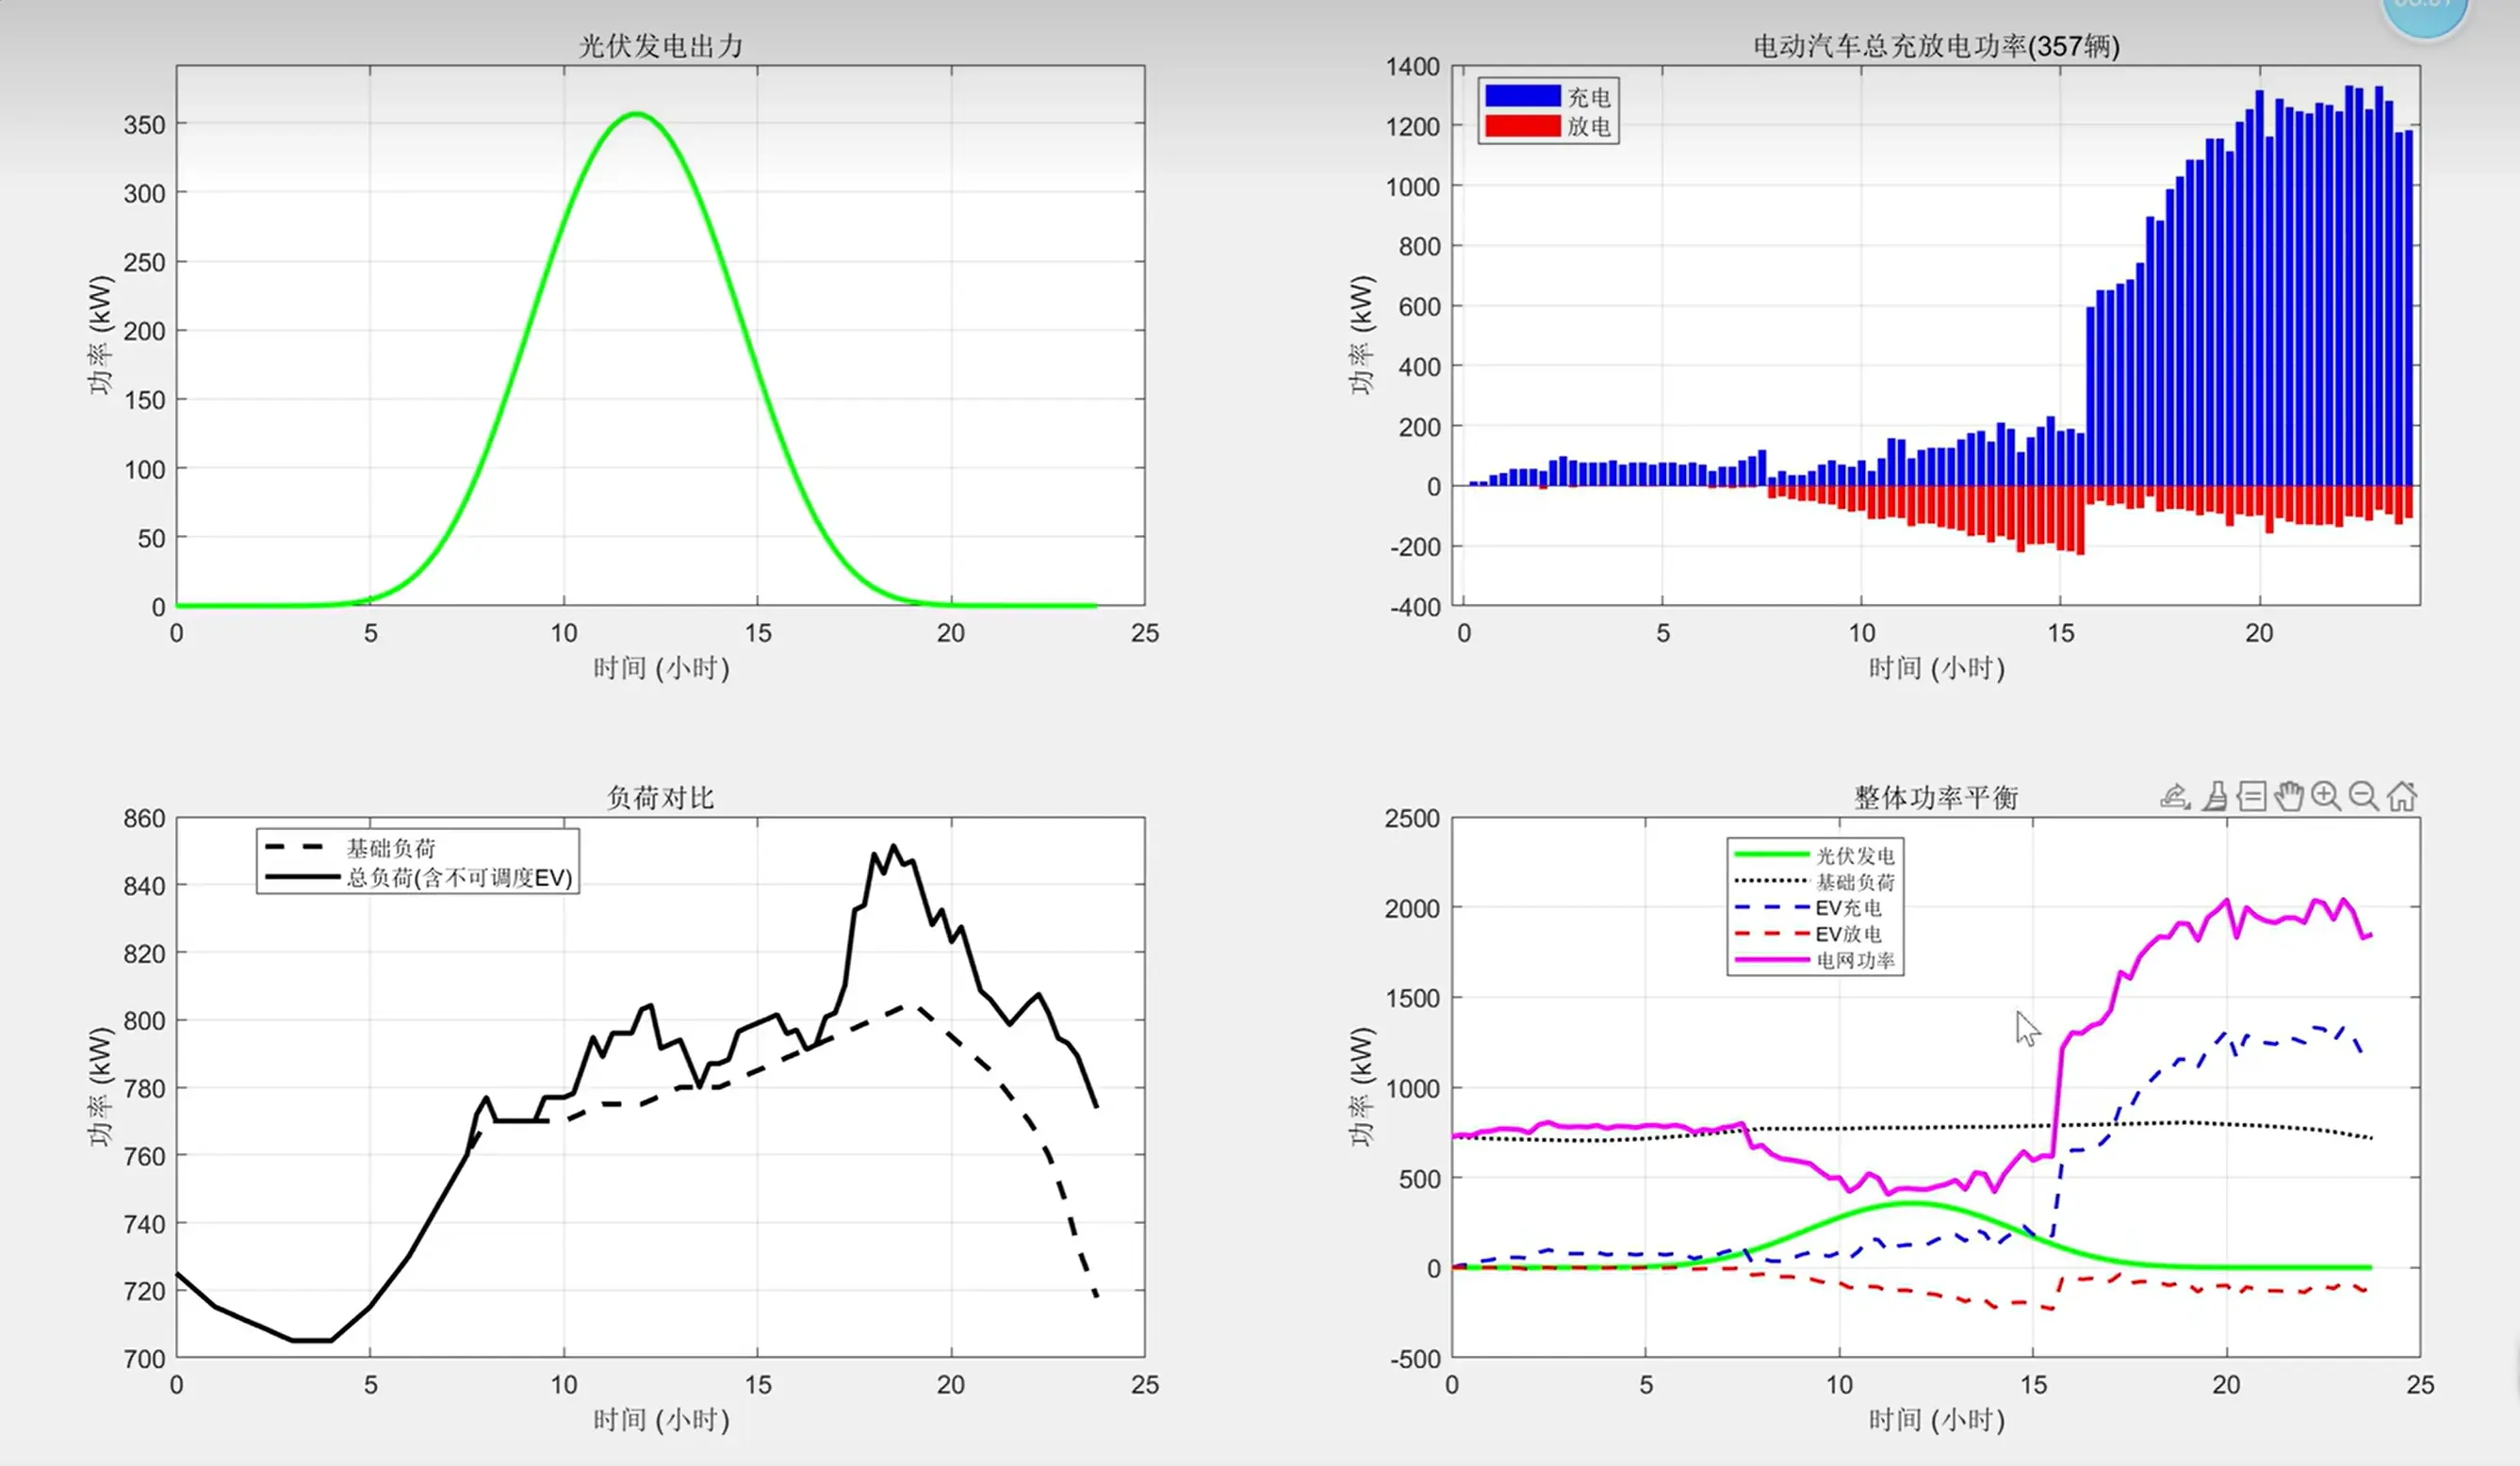Click the restore view home icon
Image resolution: width=2520 pixels, height=1466 pixels.
point(2402,796)
